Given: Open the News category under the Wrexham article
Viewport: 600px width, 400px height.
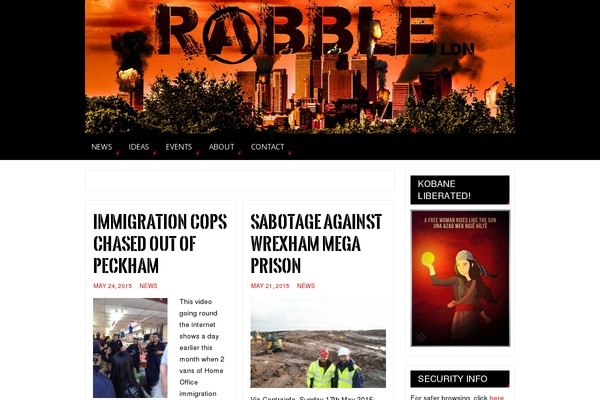Looking at the screenshot, I should point(306,286).
